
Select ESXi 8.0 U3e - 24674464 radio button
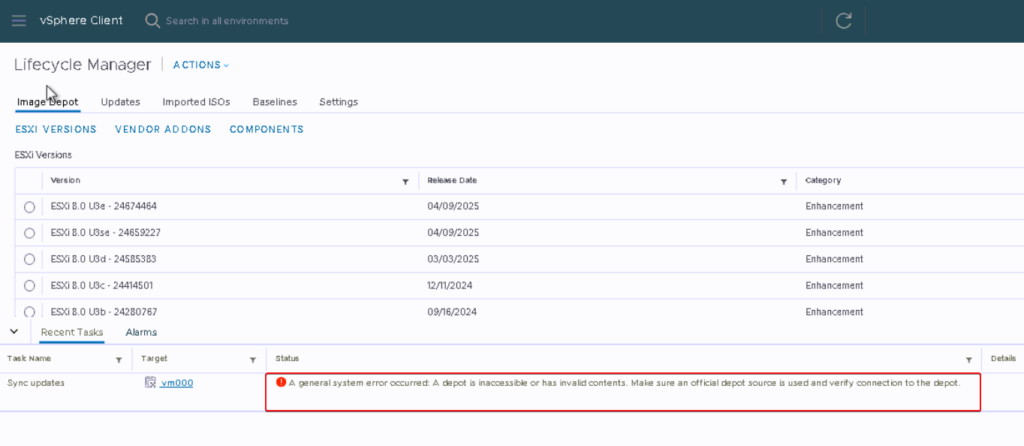click(29, 207)
